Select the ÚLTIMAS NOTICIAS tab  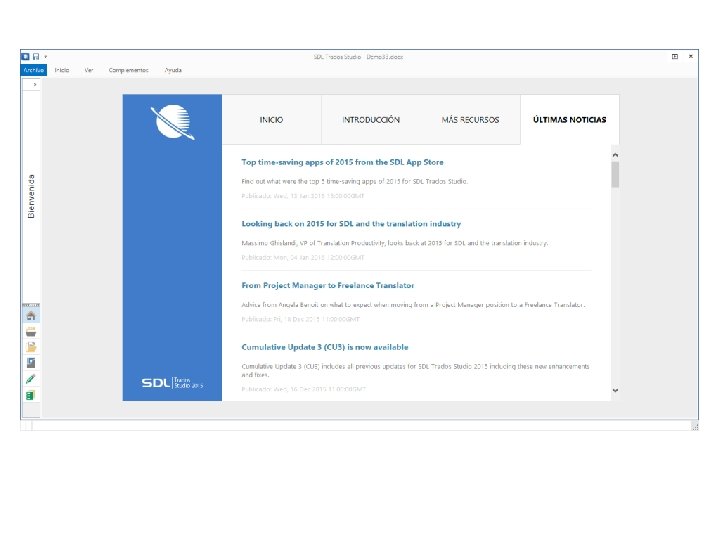pos(570,120)
